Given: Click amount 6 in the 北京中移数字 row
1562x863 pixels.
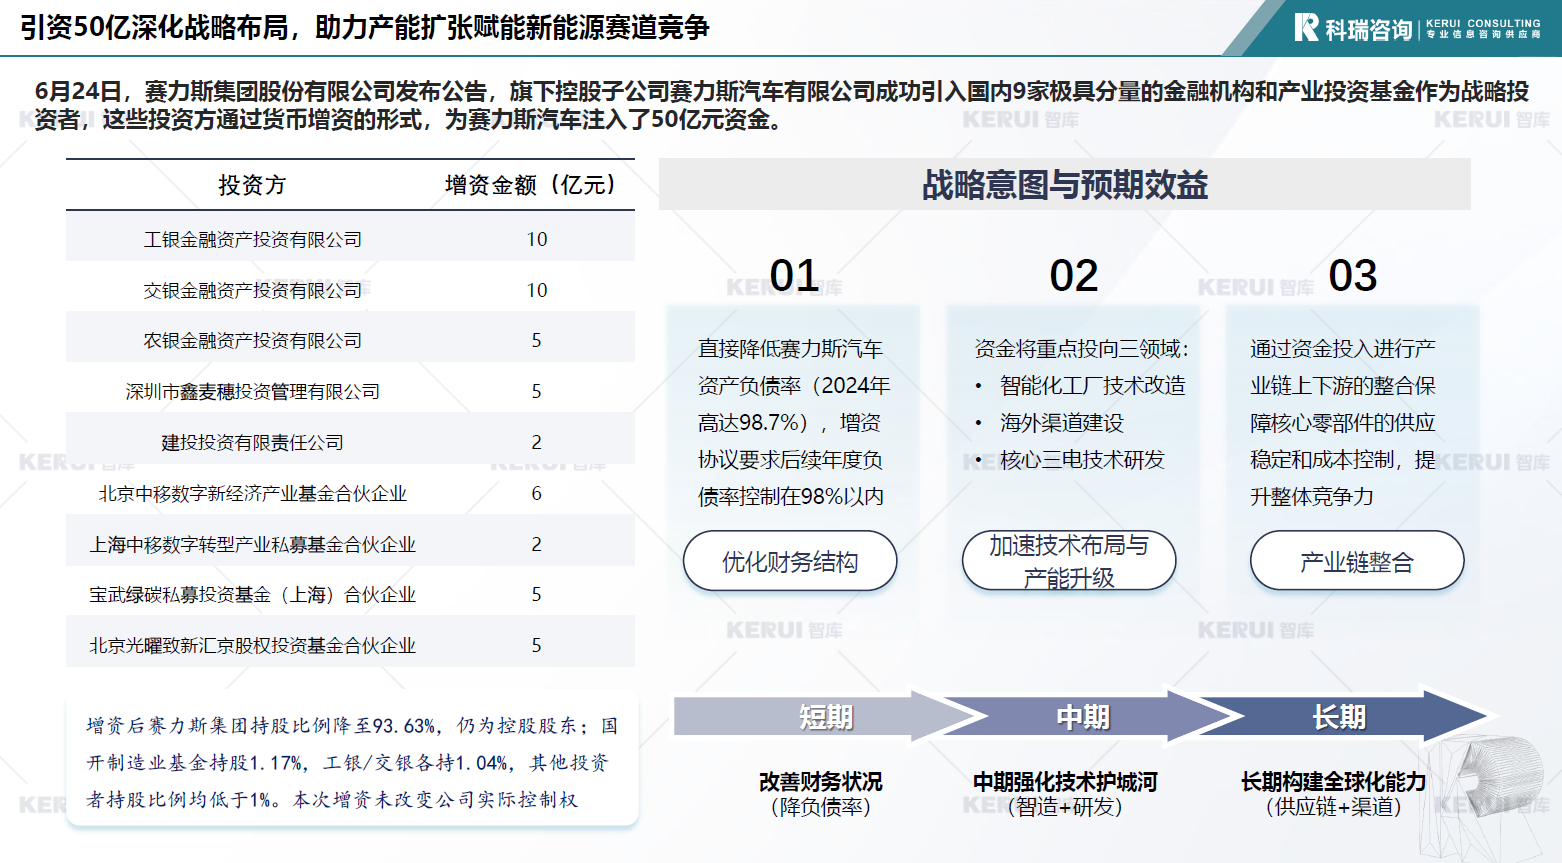Looking at the screenshot, I should 536,493.
